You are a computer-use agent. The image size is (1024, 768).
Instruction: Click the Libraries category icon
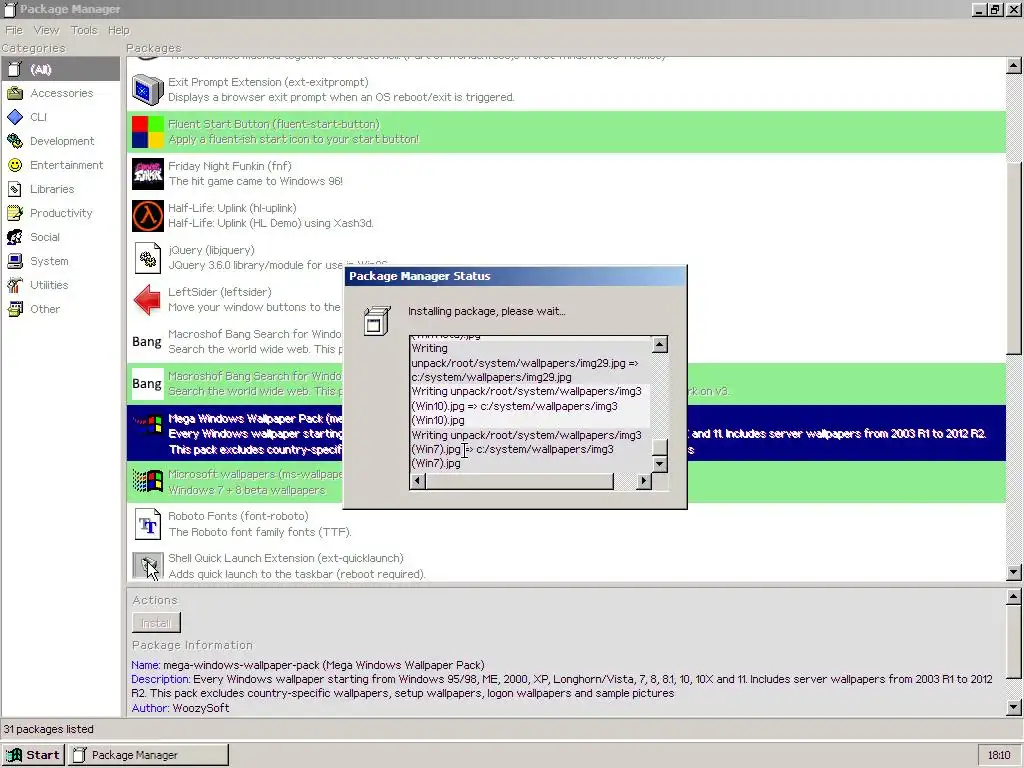pos(15,189)
